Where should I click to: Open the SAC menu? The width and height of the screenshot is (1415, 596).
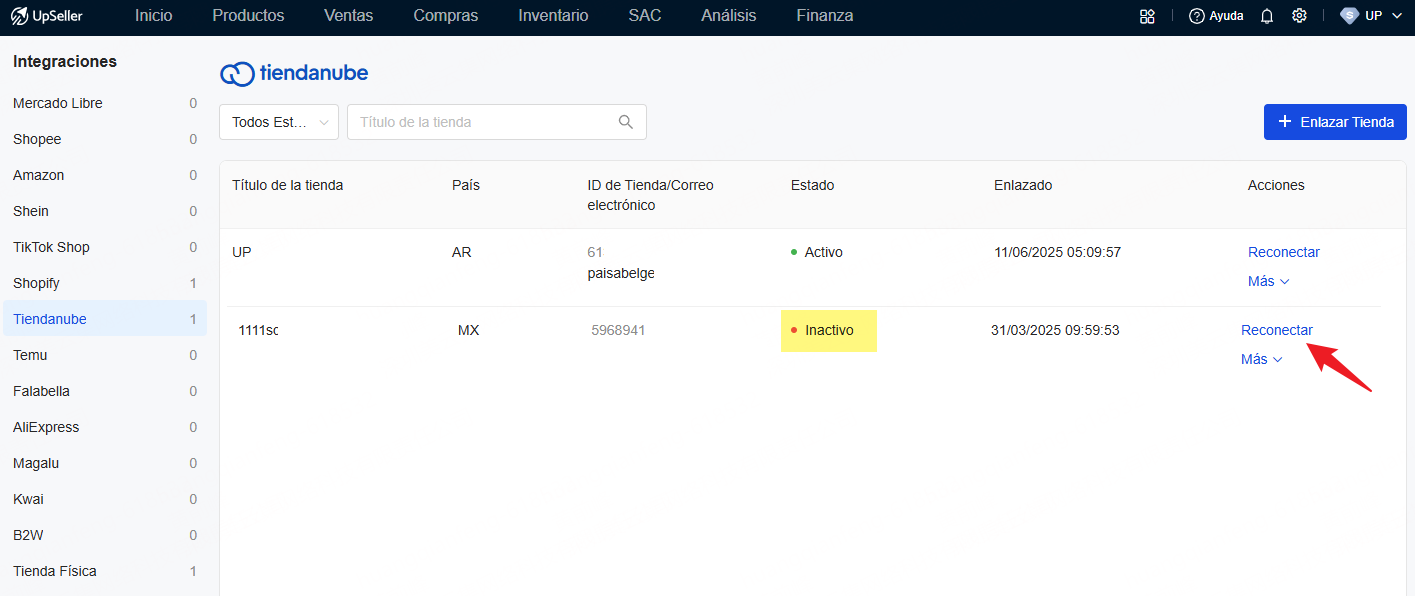coord(645,16)
